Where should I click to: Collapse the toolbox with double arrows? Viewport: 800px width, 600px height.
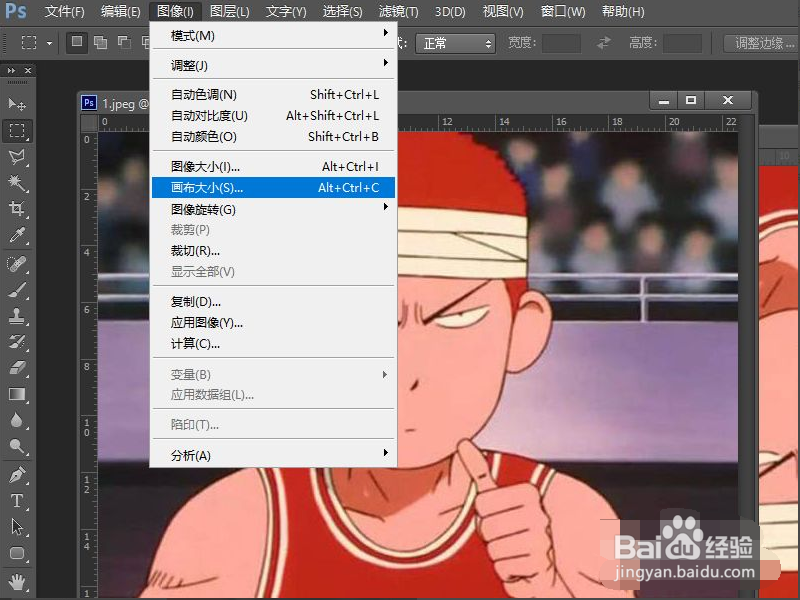11,70
